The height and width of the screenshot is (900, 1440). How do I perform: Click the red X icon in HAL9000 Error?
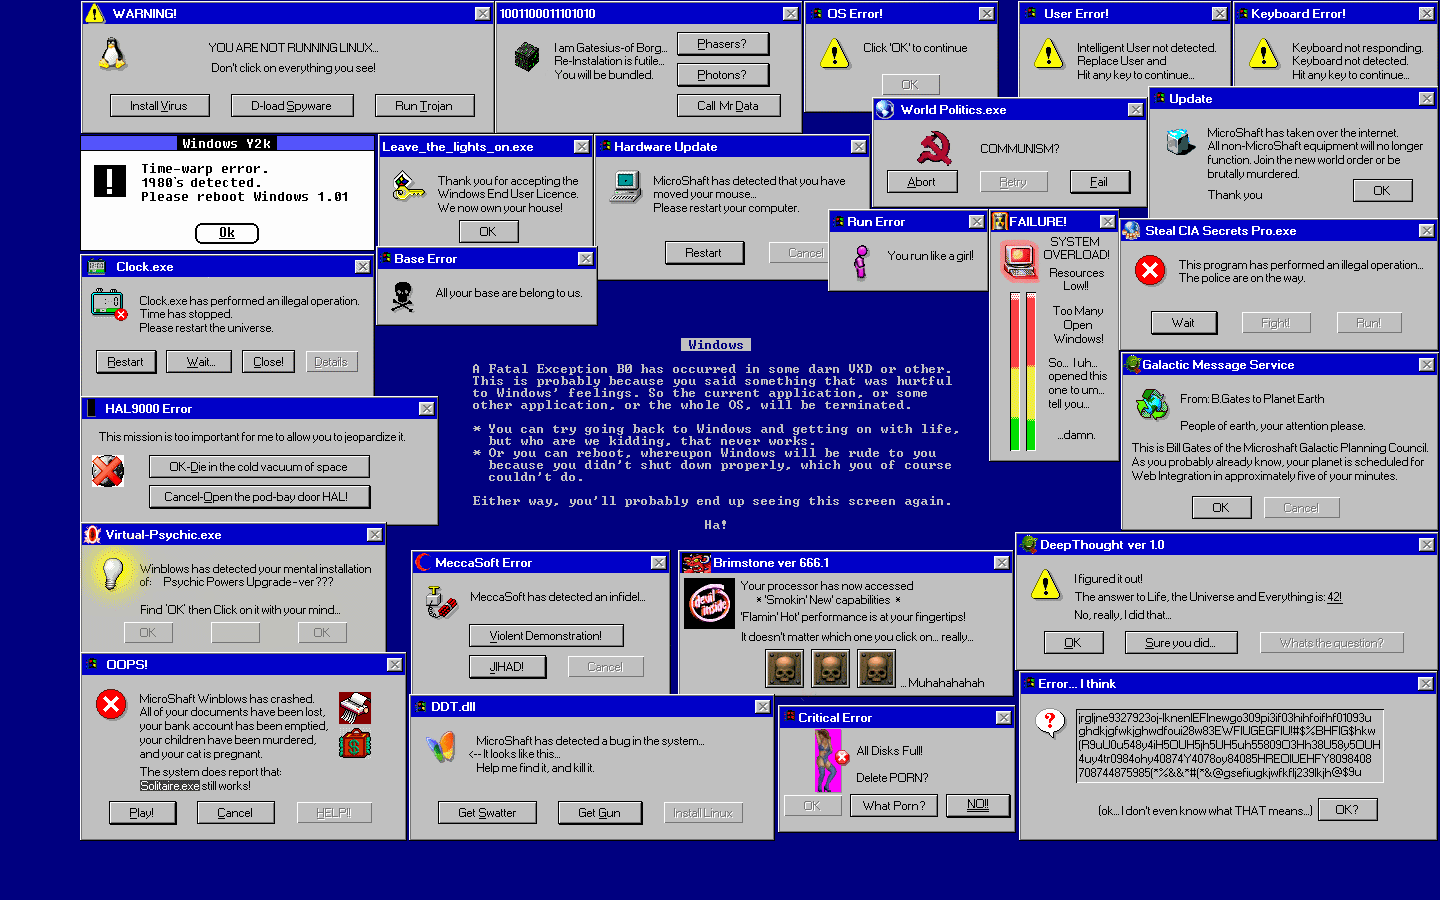coord(108,470)
